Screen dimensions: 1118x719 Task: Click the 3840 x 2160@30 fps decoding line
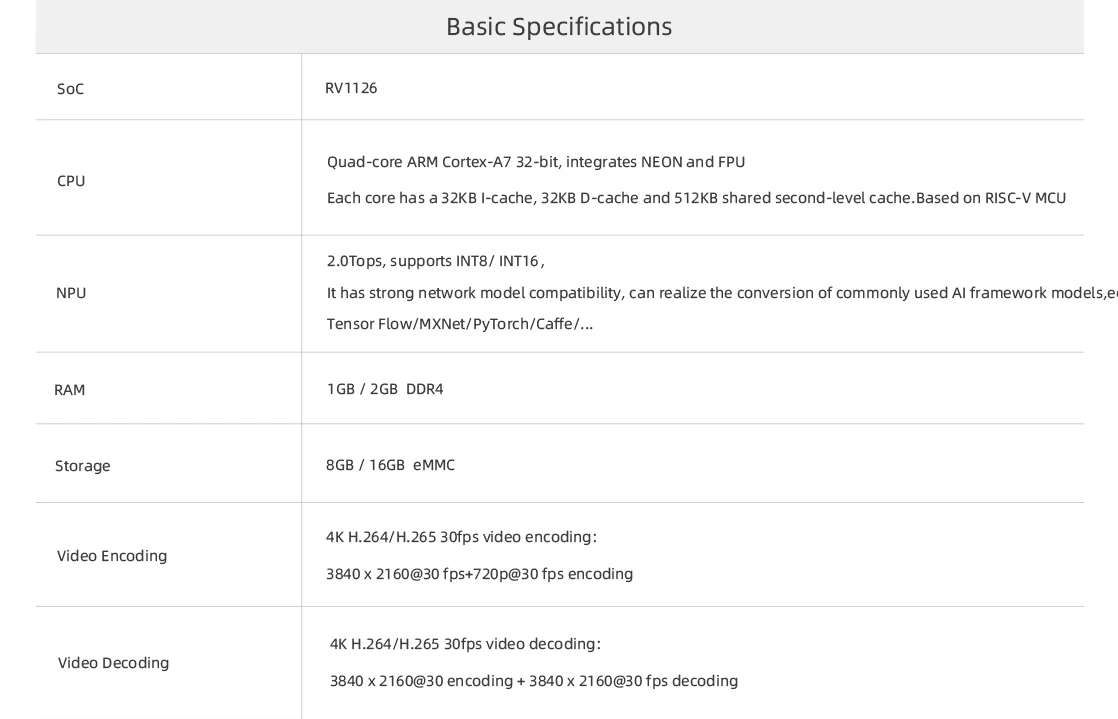point(533,681)
